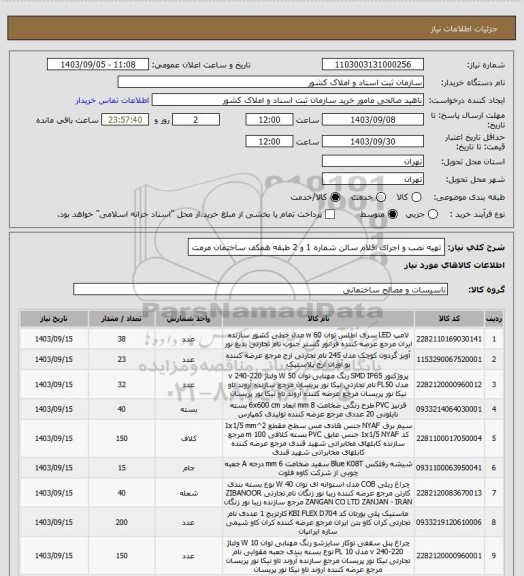Click the KBI FLEX D704 mastic description
The height and width of the screenshot is (576, 524).
click(318, 522)
